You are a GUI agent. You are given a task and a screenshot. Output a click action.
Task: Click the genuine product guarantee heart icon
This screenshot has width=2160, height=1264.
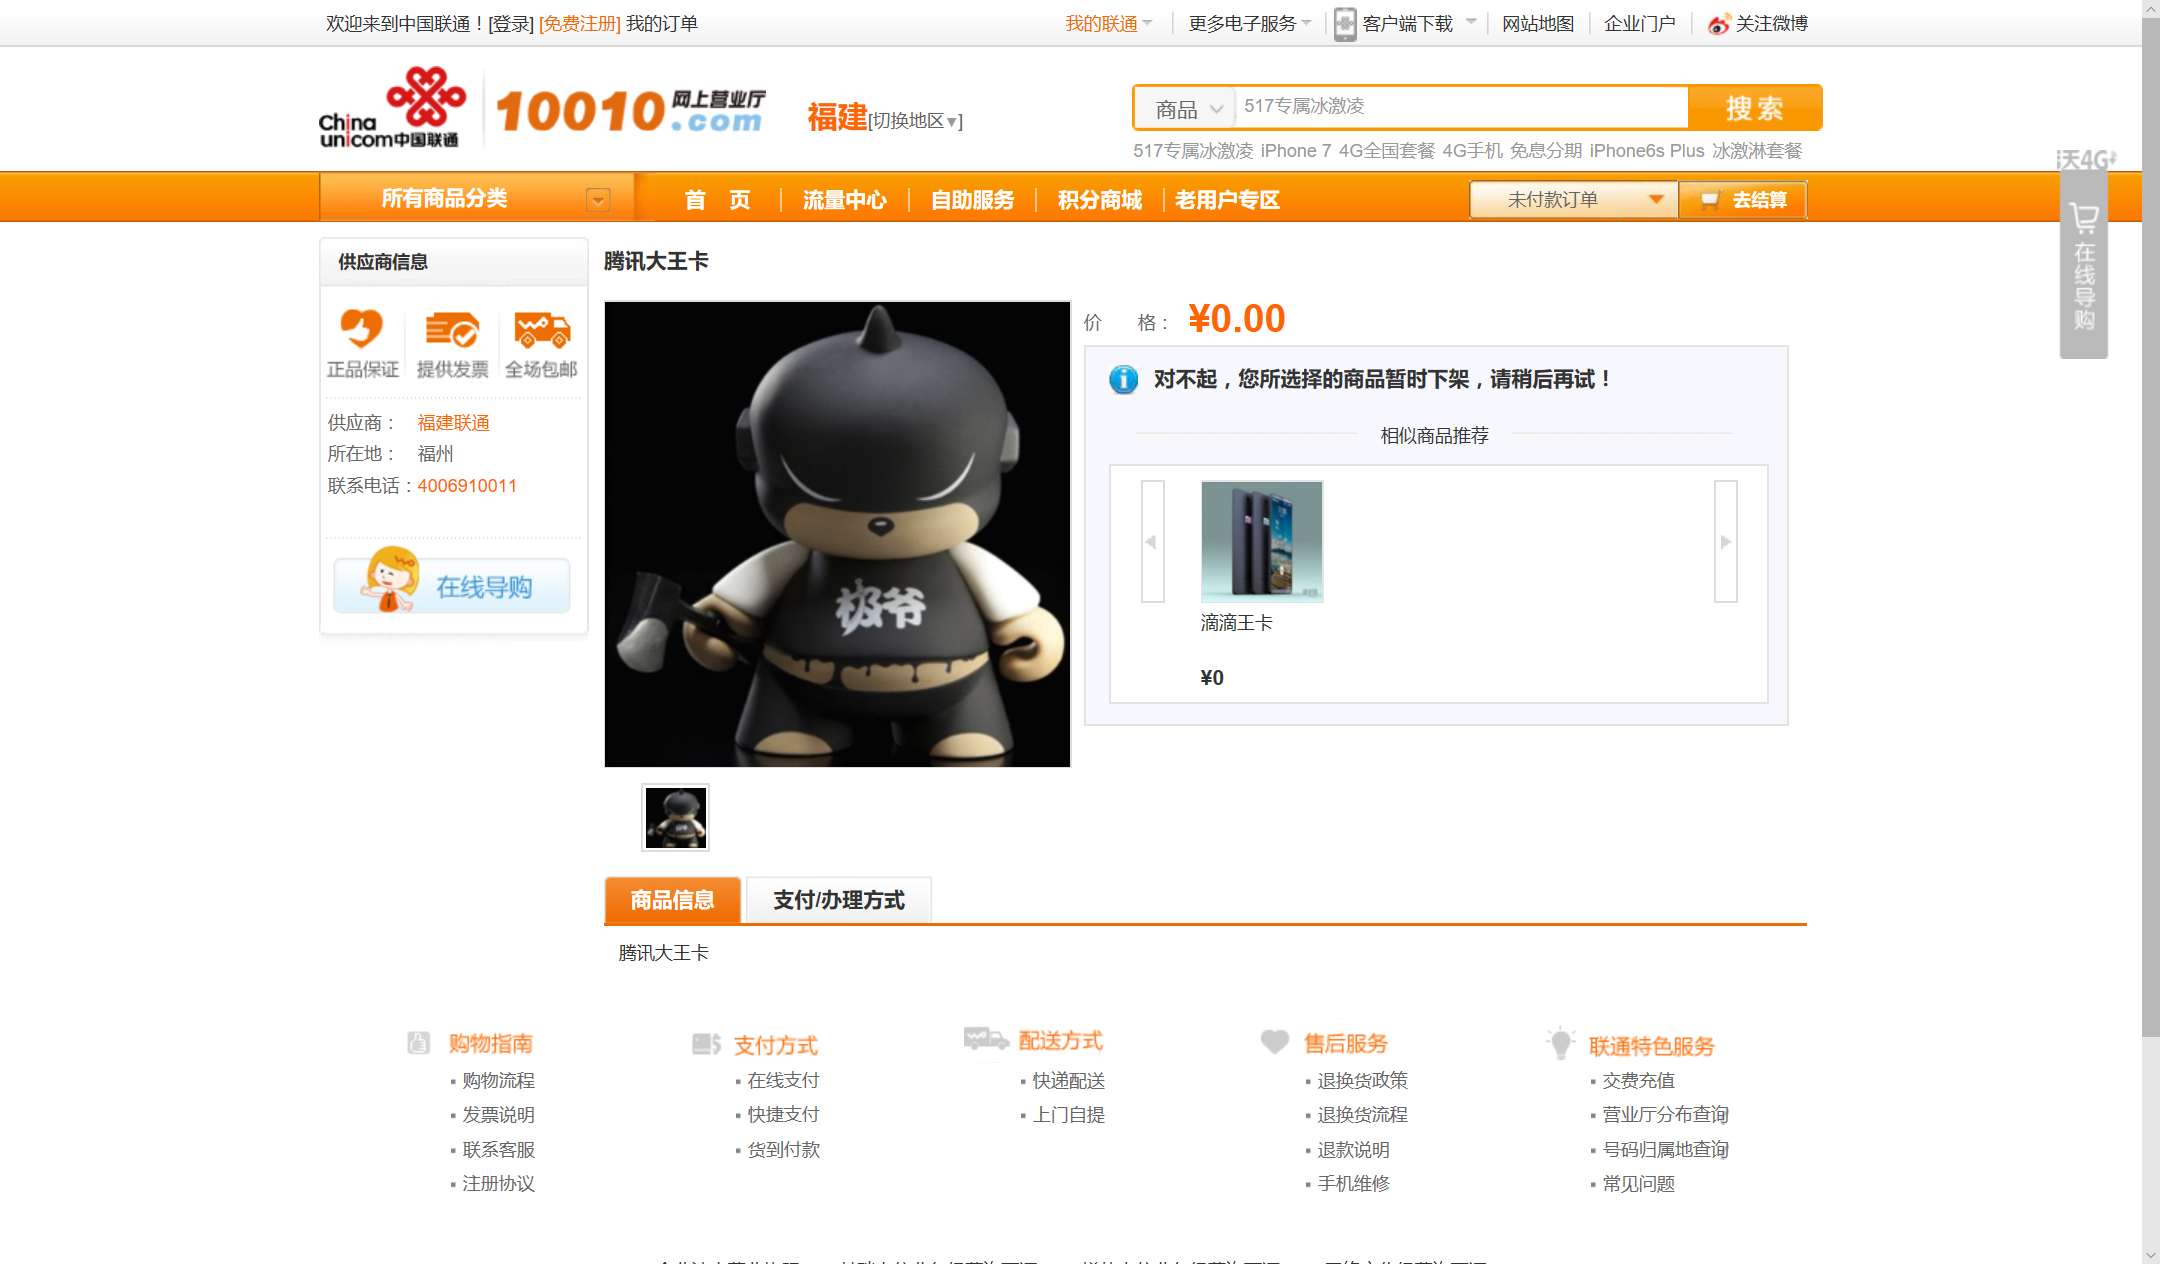pyautogui.click(x=362, y=328)
